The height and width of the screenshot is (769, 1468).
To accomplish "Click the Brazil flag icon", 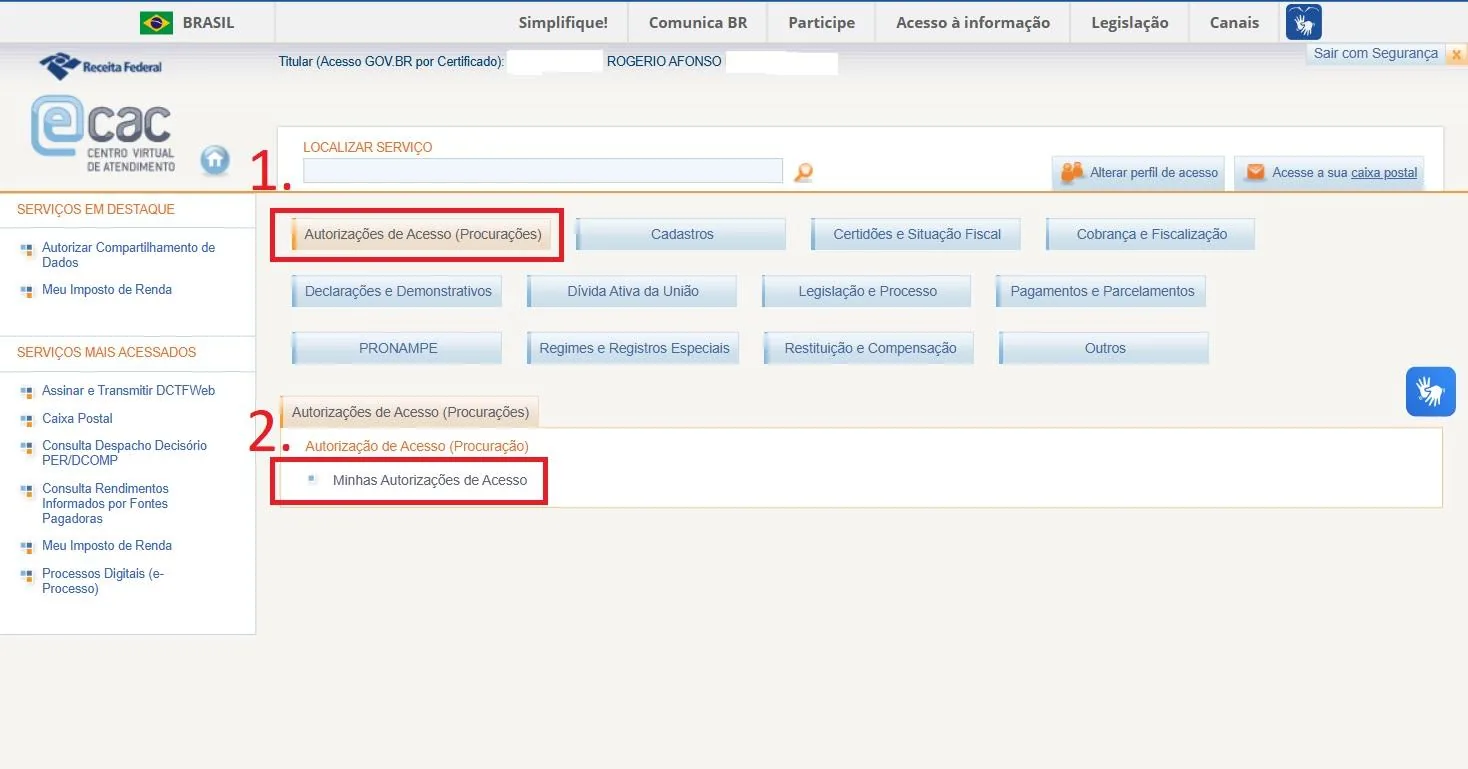I will [x=156, y=23].
